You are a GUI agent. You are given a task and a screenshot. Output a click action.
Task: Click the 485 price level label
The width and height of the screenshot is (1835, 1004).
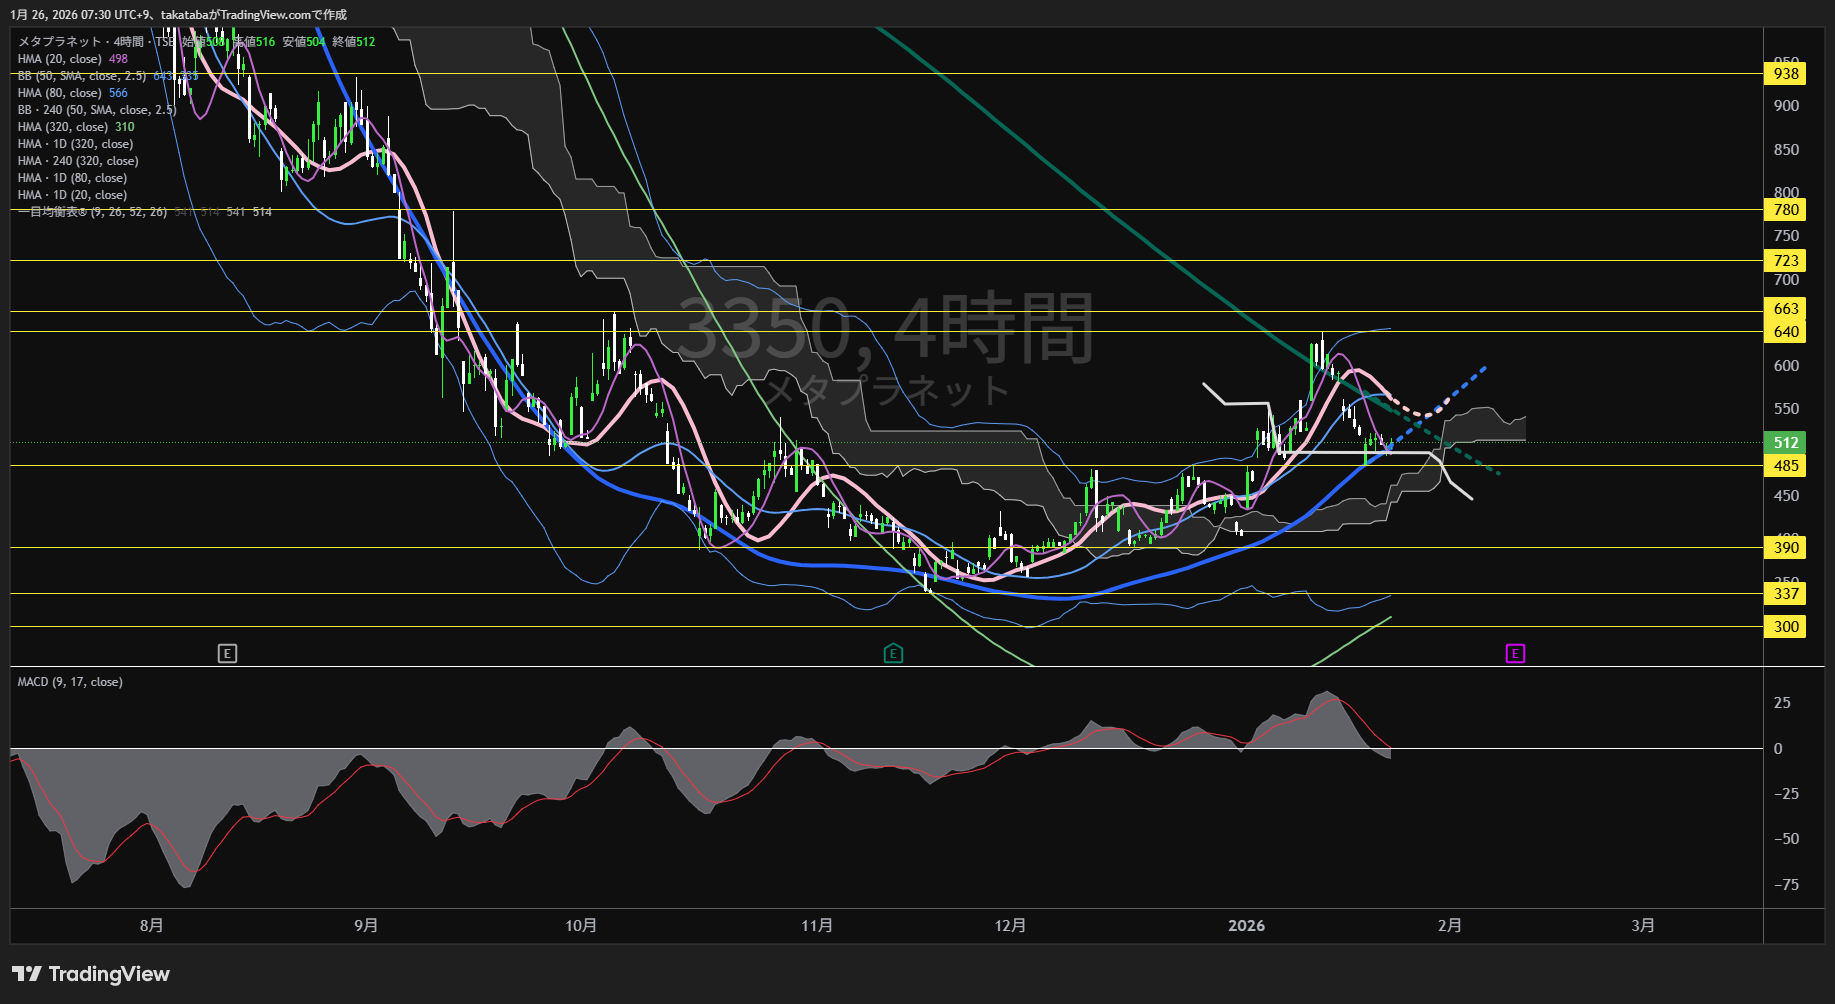coord(1786,466)
